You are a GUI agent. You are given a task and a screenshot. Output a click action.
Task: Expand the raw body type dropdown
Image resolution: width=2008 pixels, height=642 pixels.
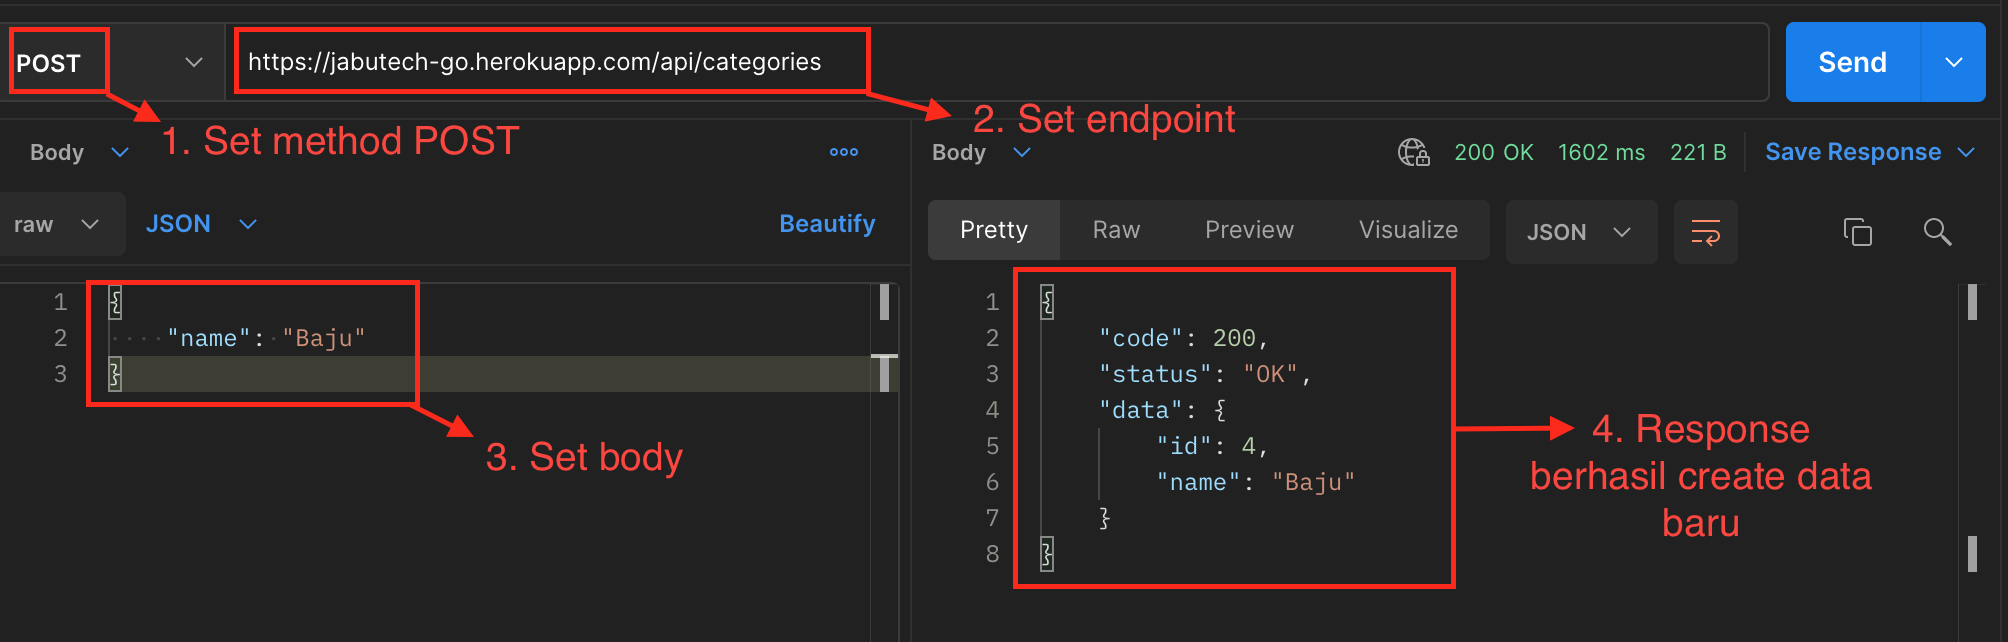(58, 224)
